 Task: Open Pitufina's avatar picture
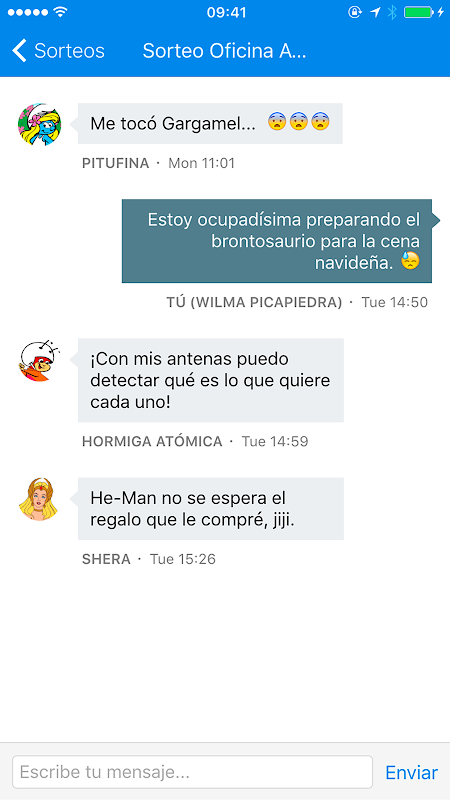(x=39, y=124)
